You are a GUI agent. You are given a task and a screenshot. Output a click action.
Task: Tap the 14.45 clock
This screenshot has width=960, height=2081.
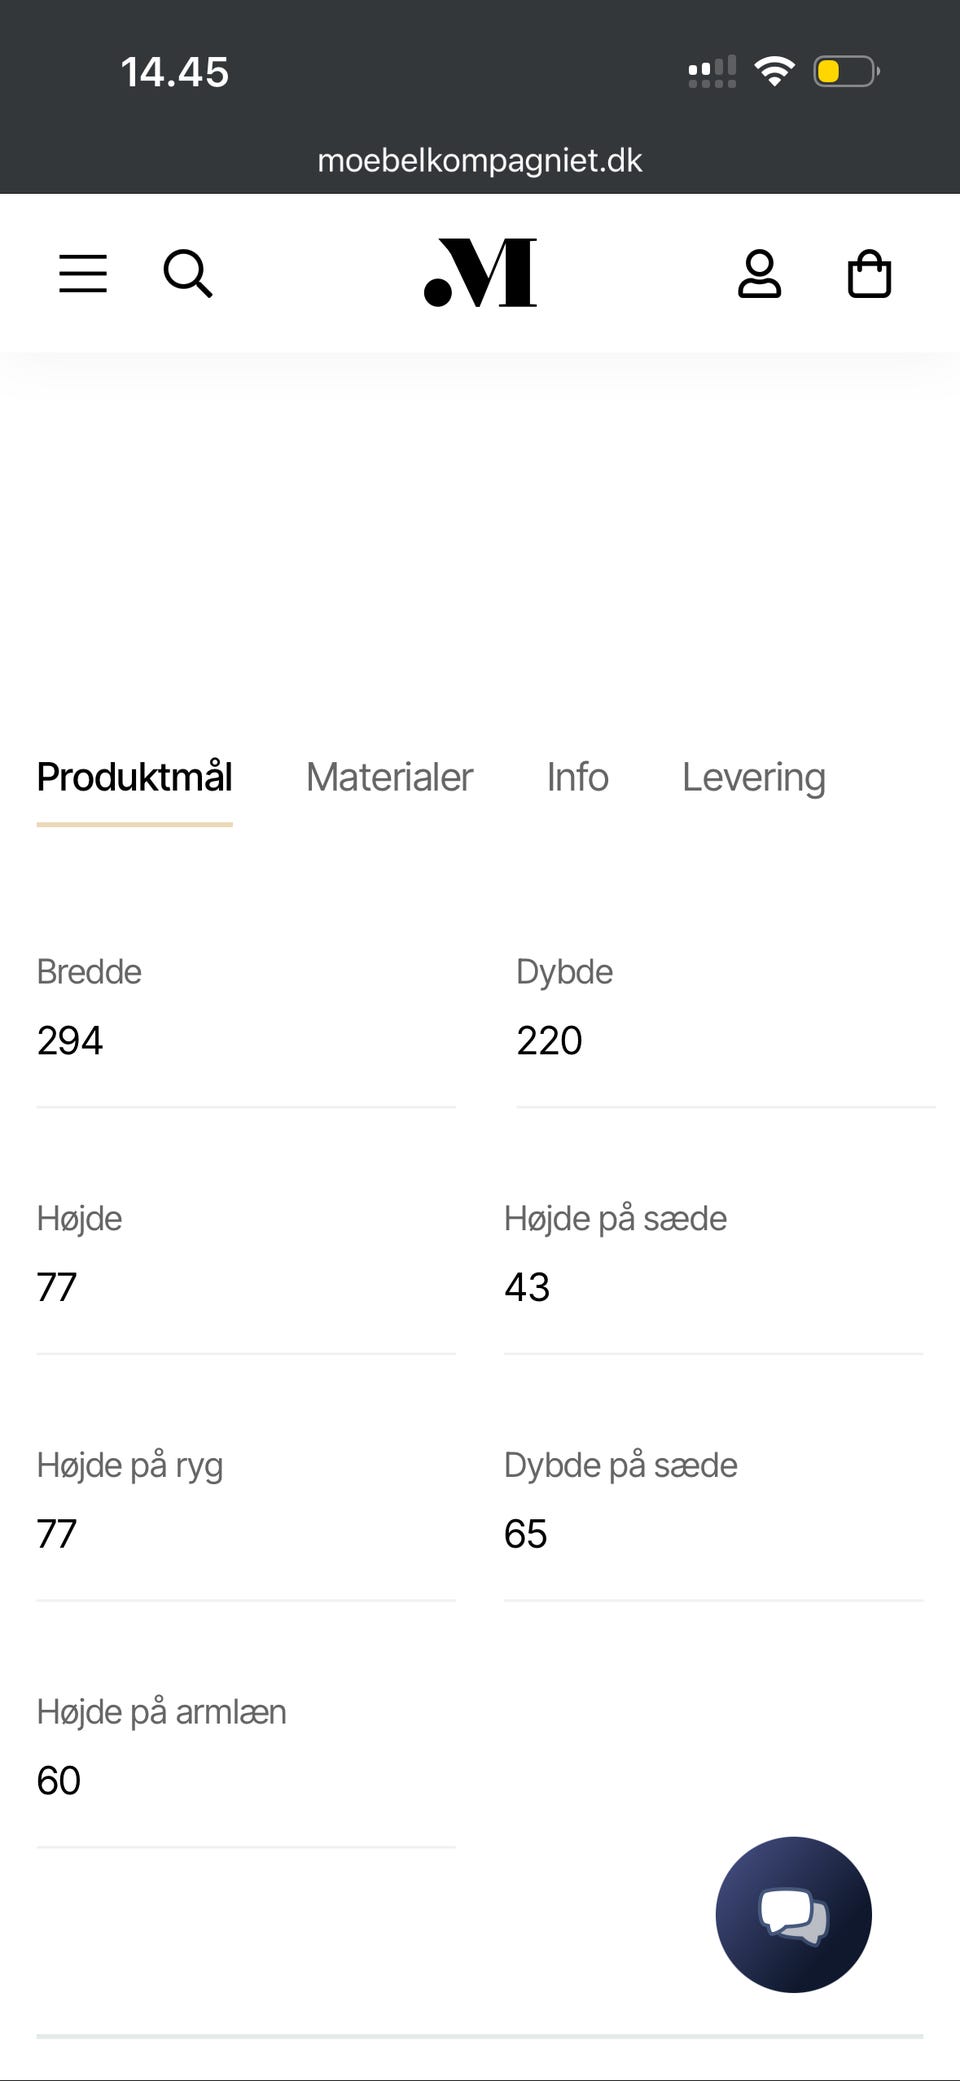pyautogui.click(x=175, y=72)
